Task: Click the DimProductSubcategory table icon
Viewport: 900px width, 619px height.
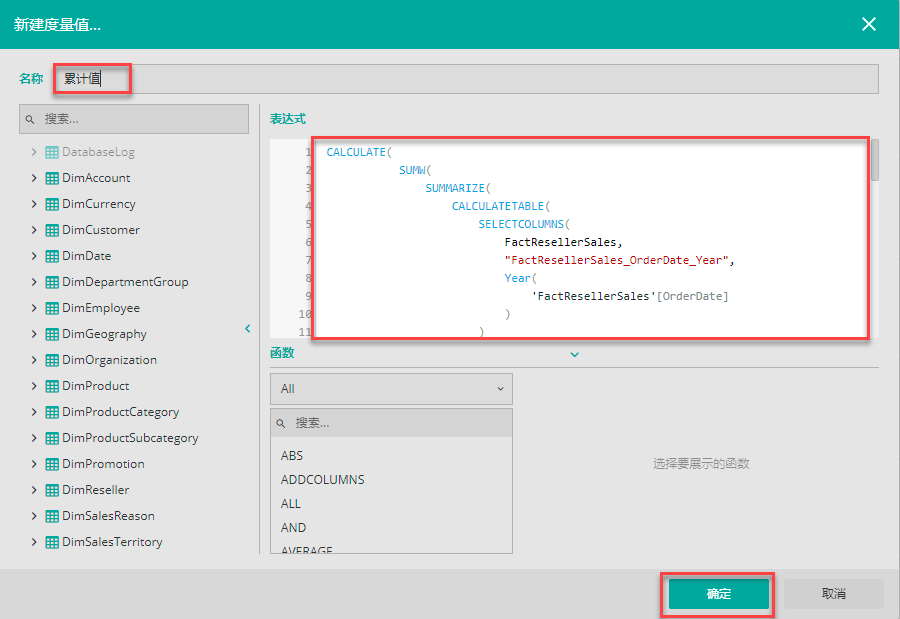Action: (52, 438)
